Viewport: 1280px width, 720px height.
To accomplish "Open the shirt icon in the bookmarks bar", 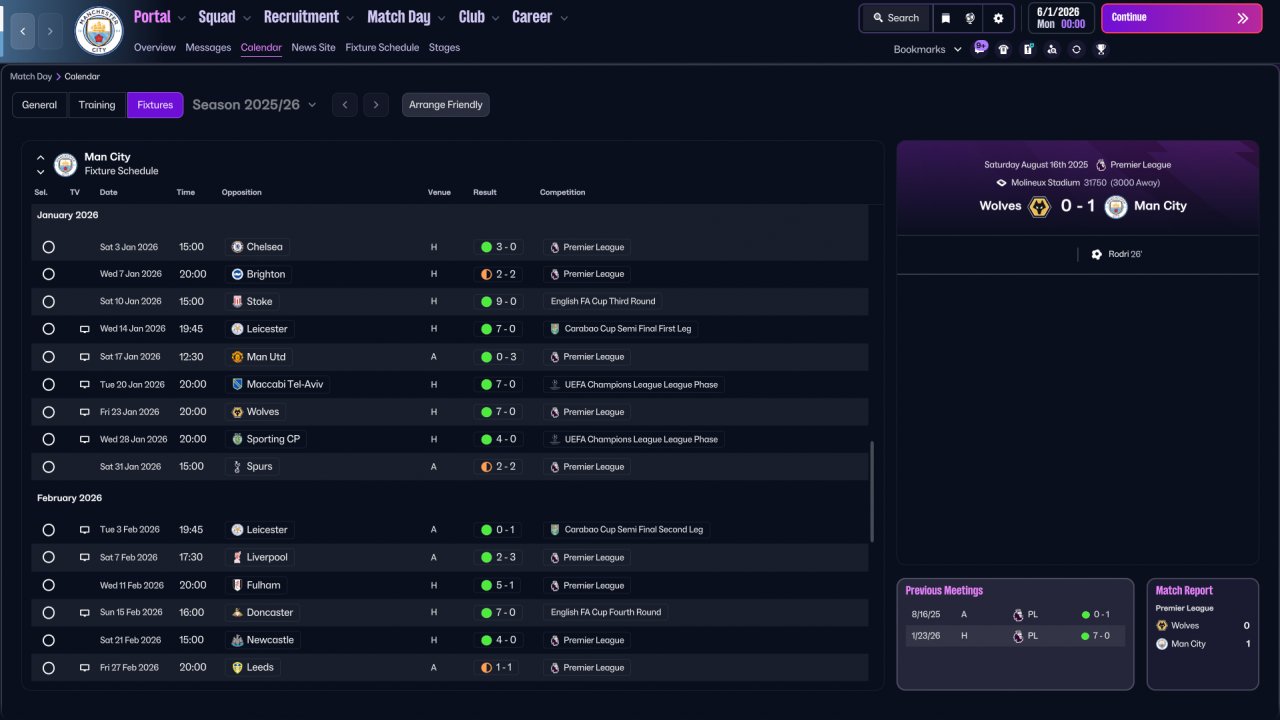I will coord(1004,49).
